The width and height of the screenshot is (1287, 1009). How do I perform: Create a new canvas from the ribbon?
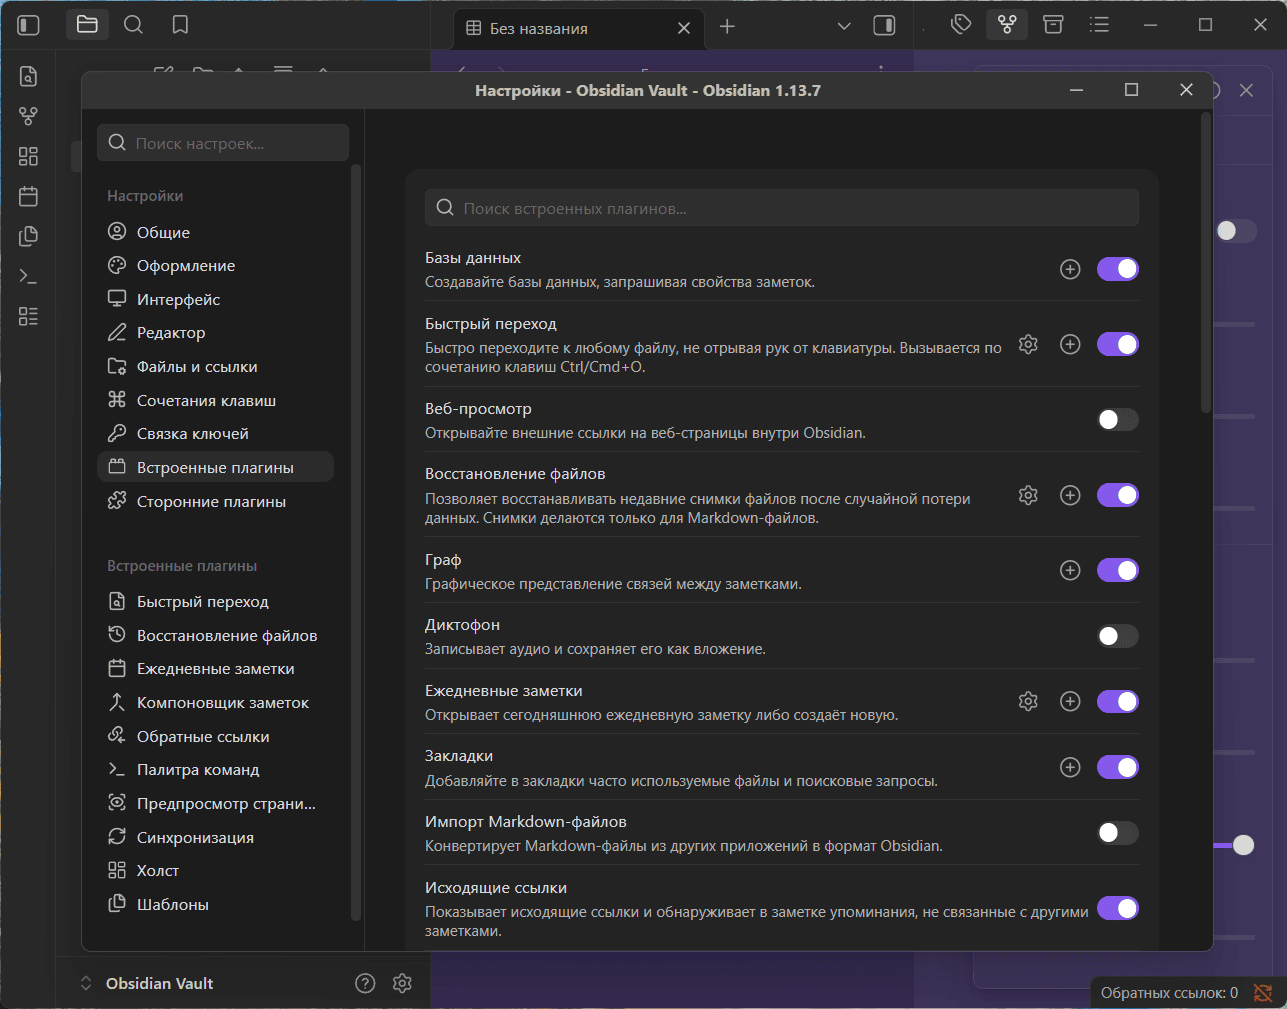(29, 156)
